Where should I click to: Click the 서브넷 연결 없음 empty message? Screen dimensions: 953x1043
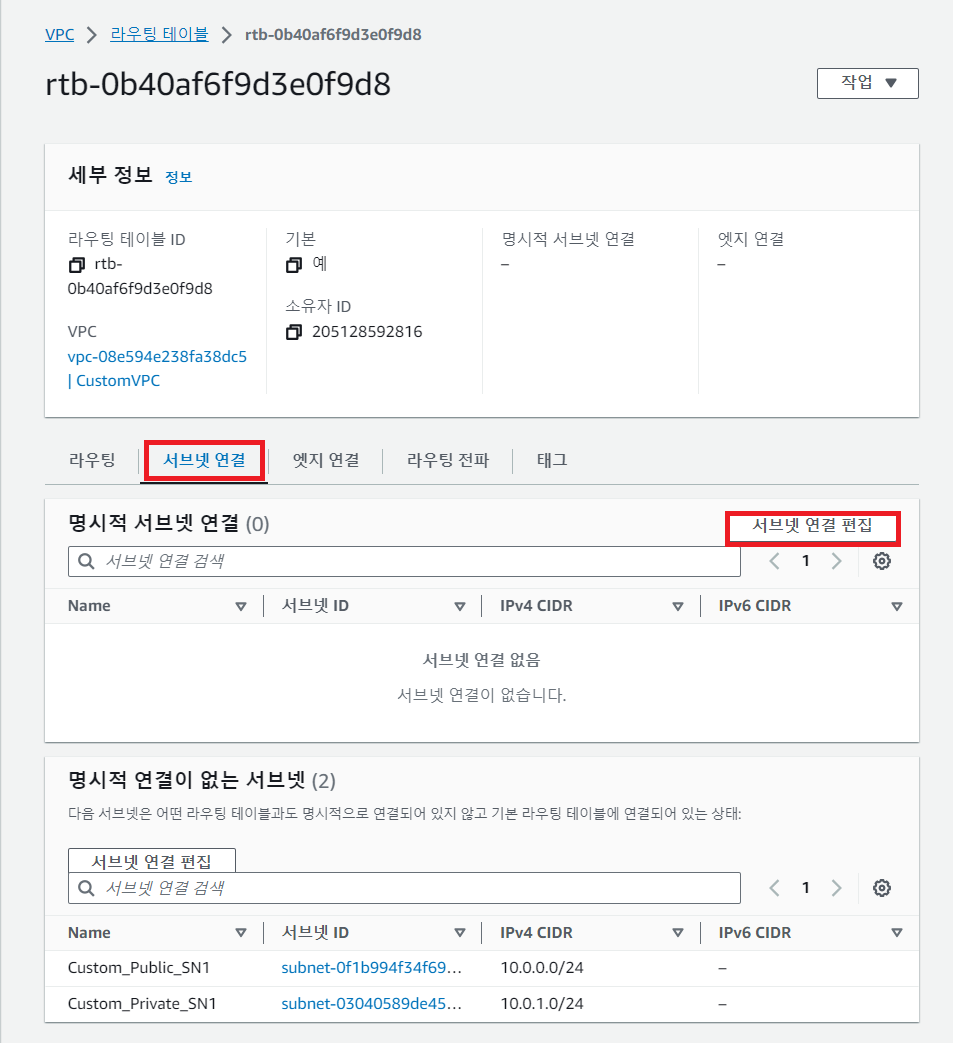pos(481,660)
